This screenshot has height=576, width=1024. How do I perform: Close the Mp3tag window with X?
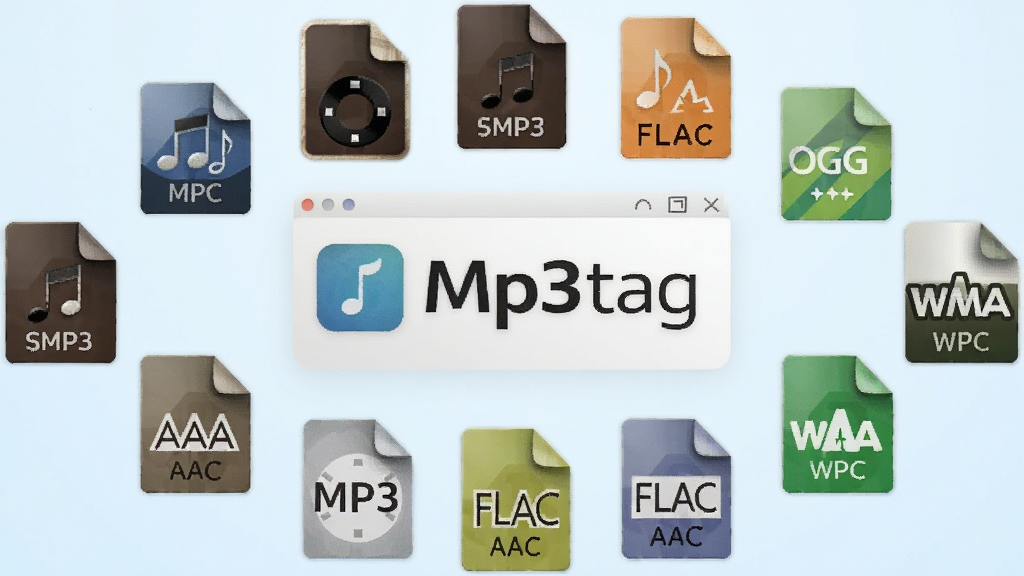click(x=711, y=205)
